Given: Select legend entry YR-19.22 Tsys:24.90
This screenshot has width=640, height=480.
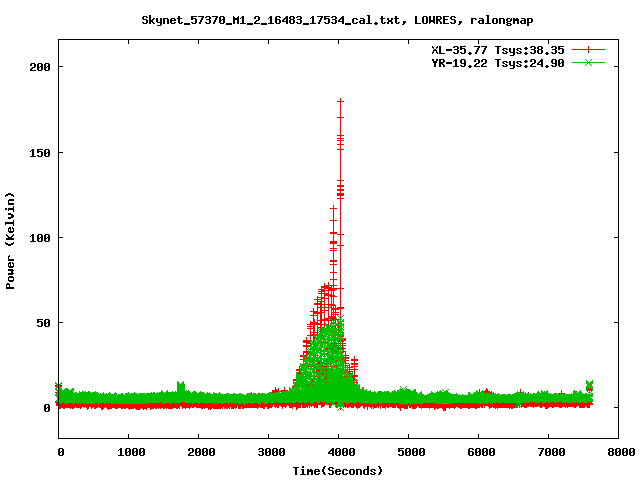Looking at the screenshot, I should 498,63.
